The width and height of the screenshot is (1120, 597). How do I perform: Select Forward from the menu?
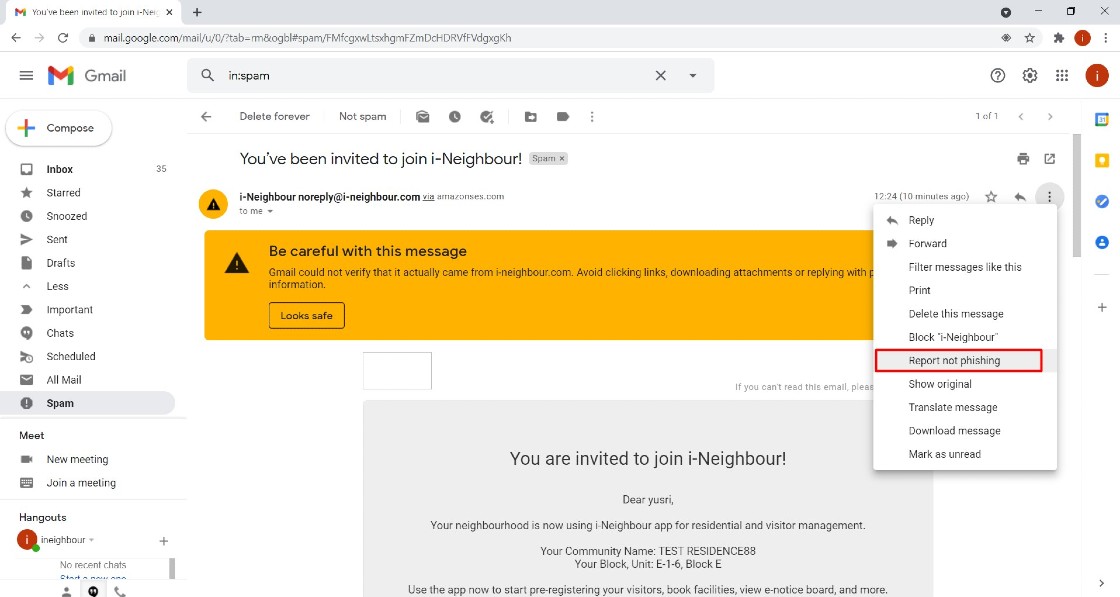(x=965, y=244)
